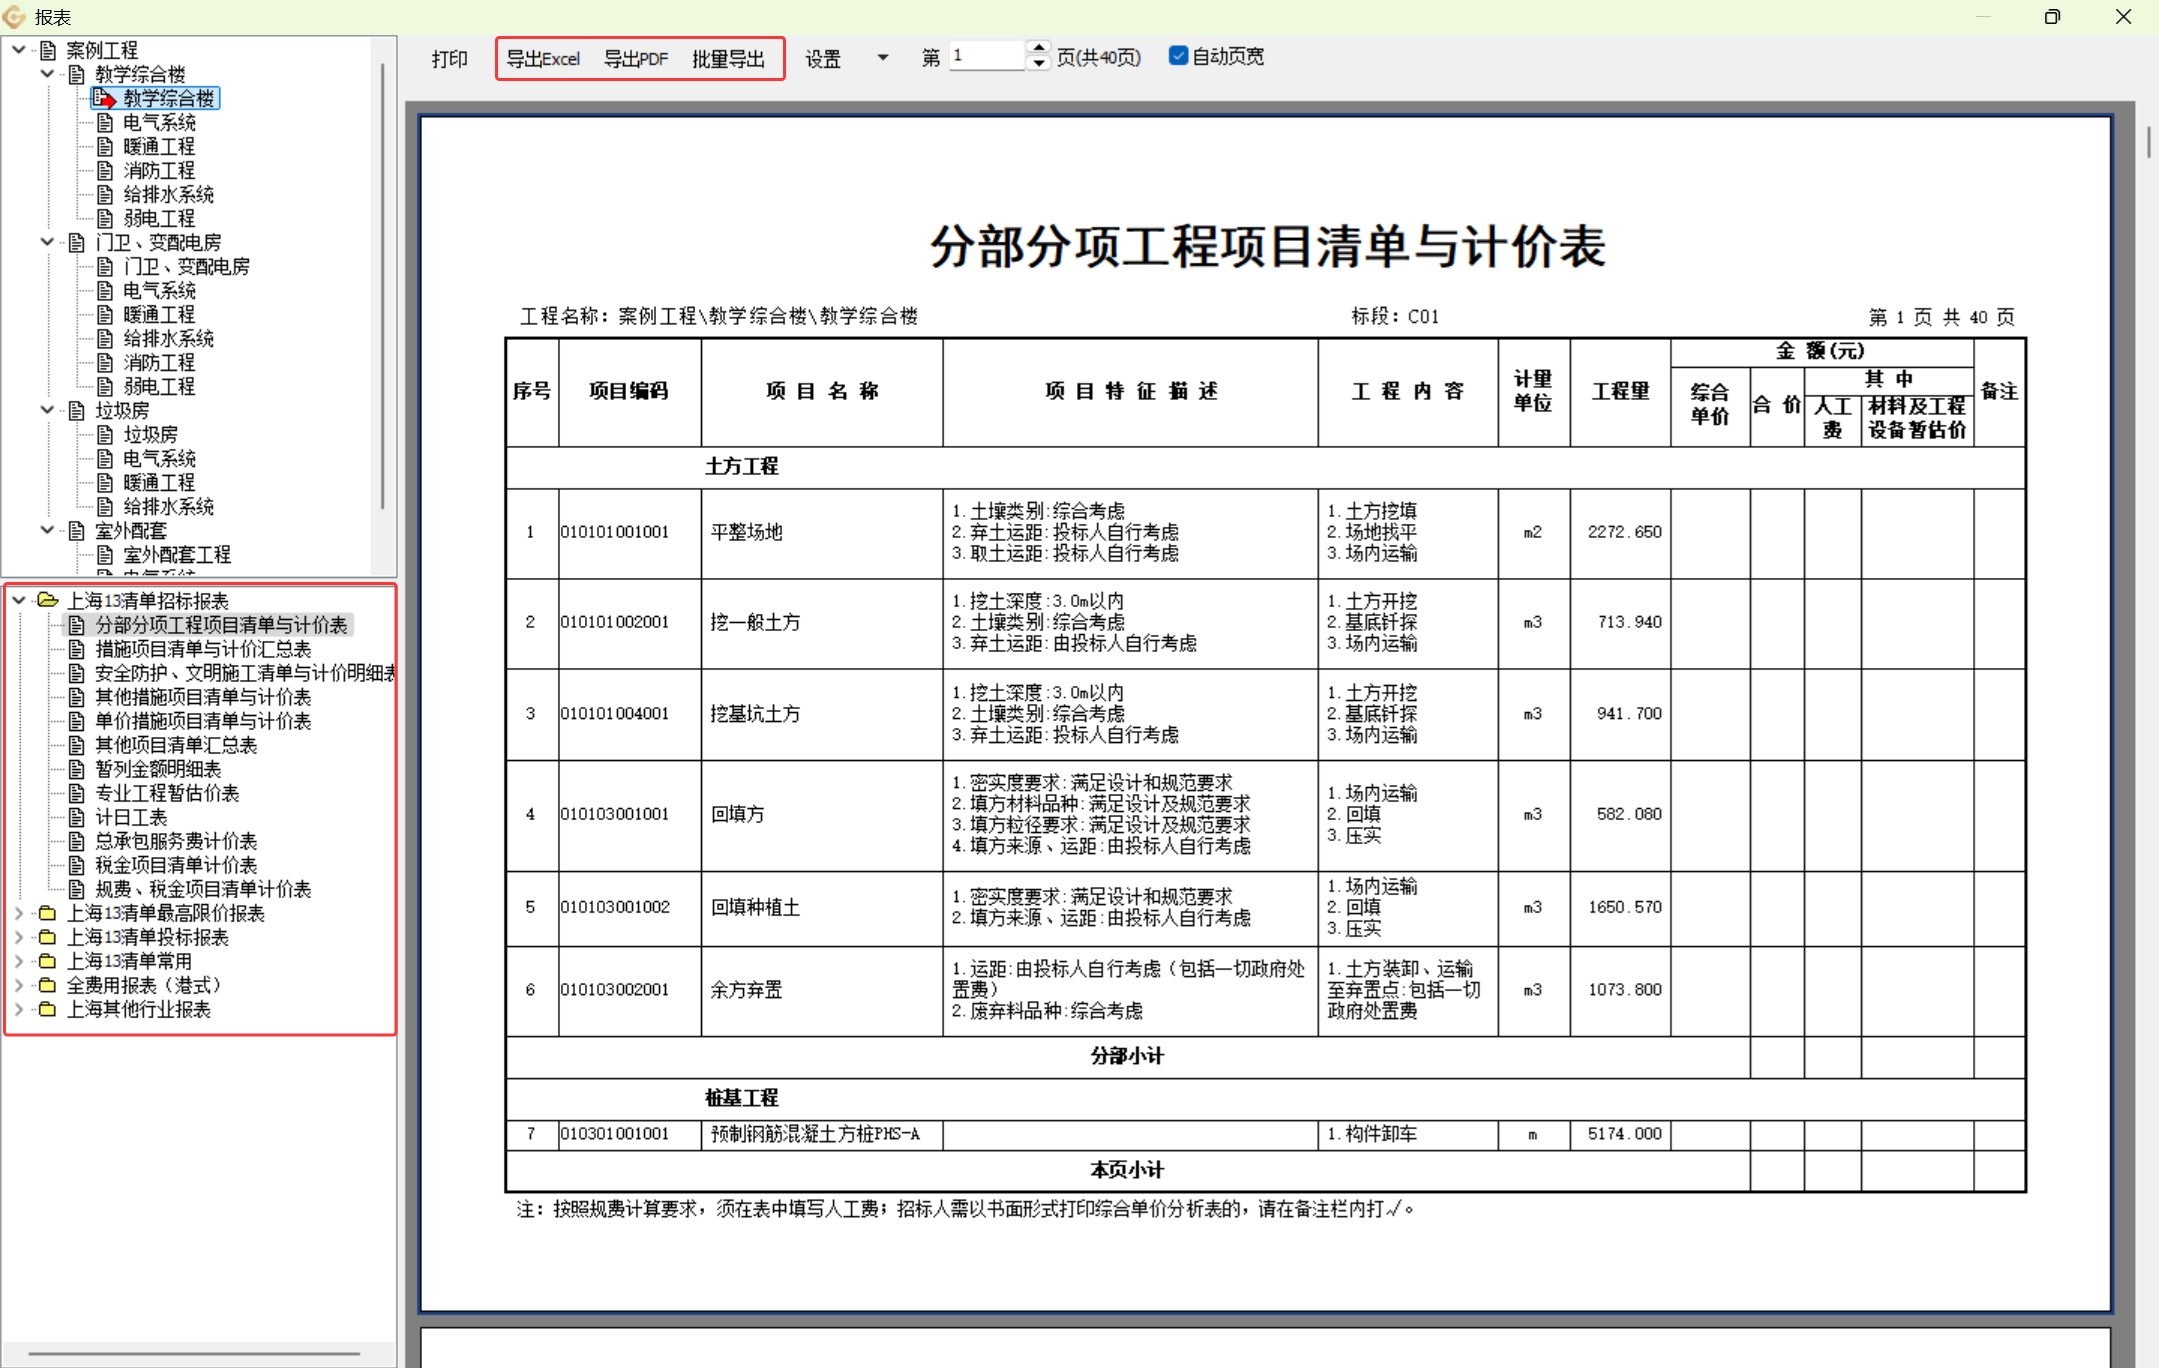Collapse the 室外配套 parent node
The width and height of the screenshot is (2159, 1368).
47,529
